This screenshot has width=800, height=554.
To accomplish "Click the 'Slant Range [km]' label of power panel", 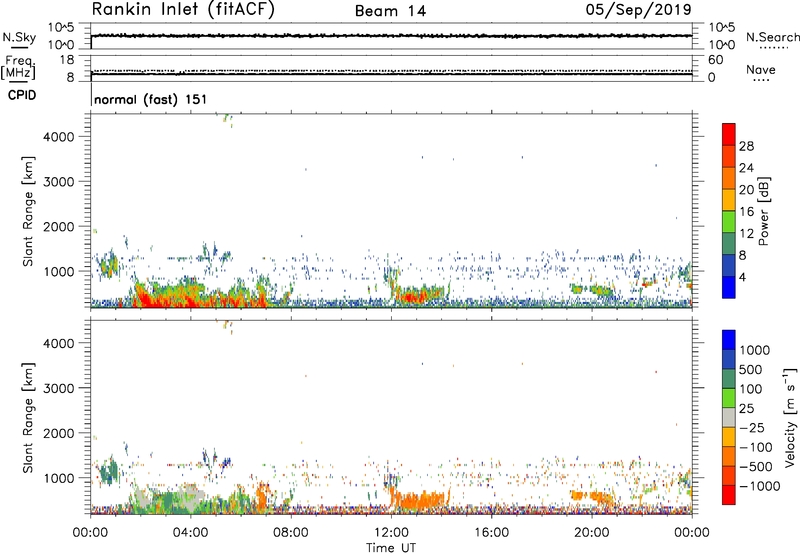I will [x=28, y=211].
